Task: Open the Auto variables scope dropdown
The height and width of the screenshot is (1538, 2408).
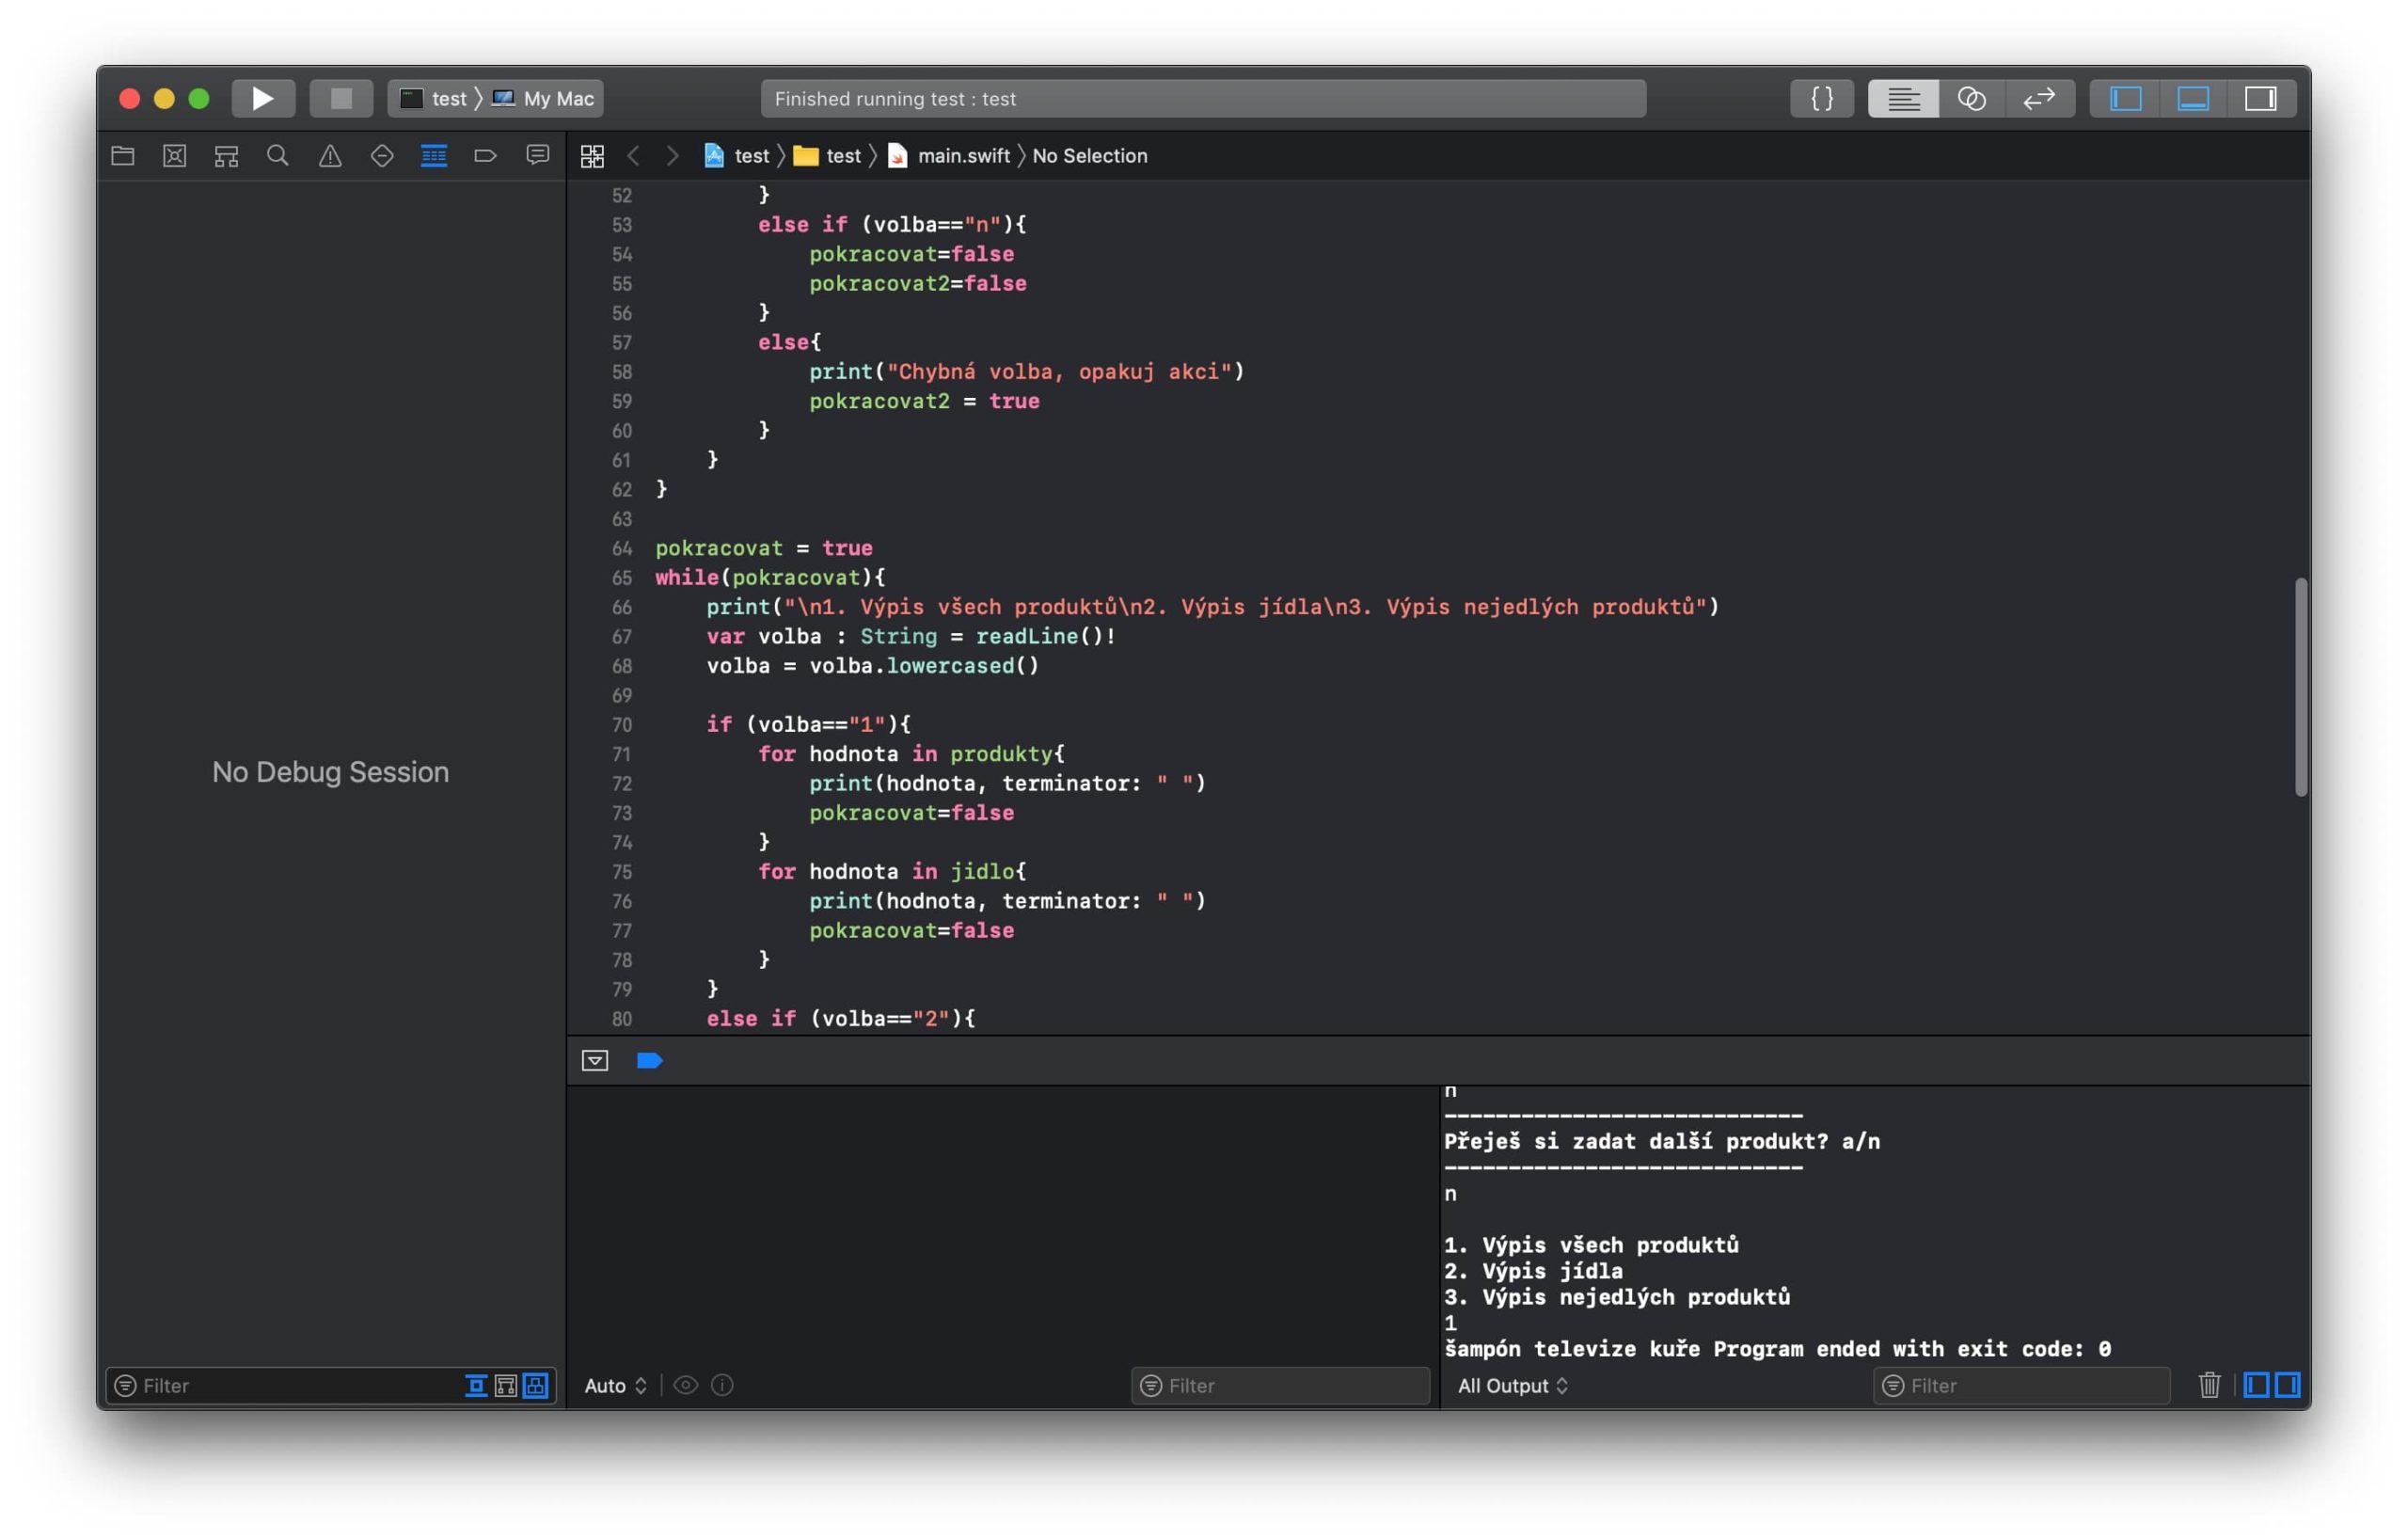Action: pos(615,1385)
